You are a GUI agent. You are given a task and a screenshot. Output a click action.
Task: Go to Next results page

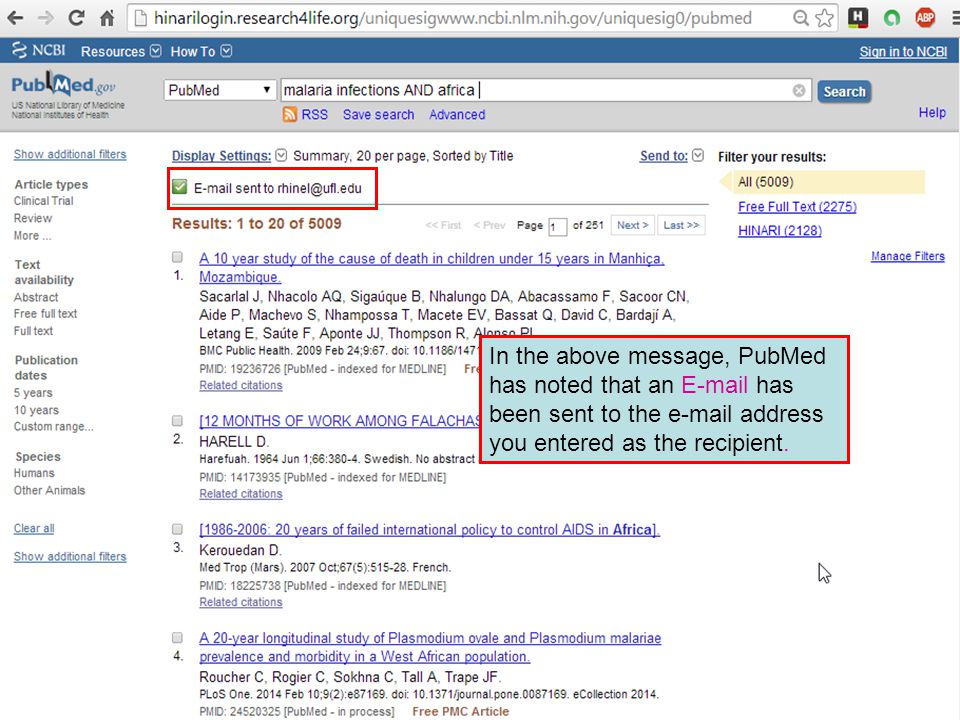pyautogui.click(x=632, y=225)
